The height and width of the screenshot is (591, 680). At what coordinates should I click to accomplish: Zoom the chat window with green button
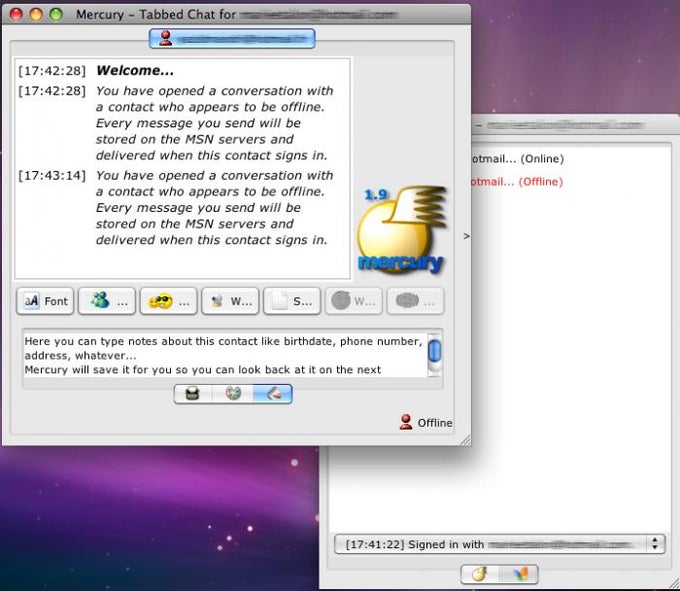(56, 14)
